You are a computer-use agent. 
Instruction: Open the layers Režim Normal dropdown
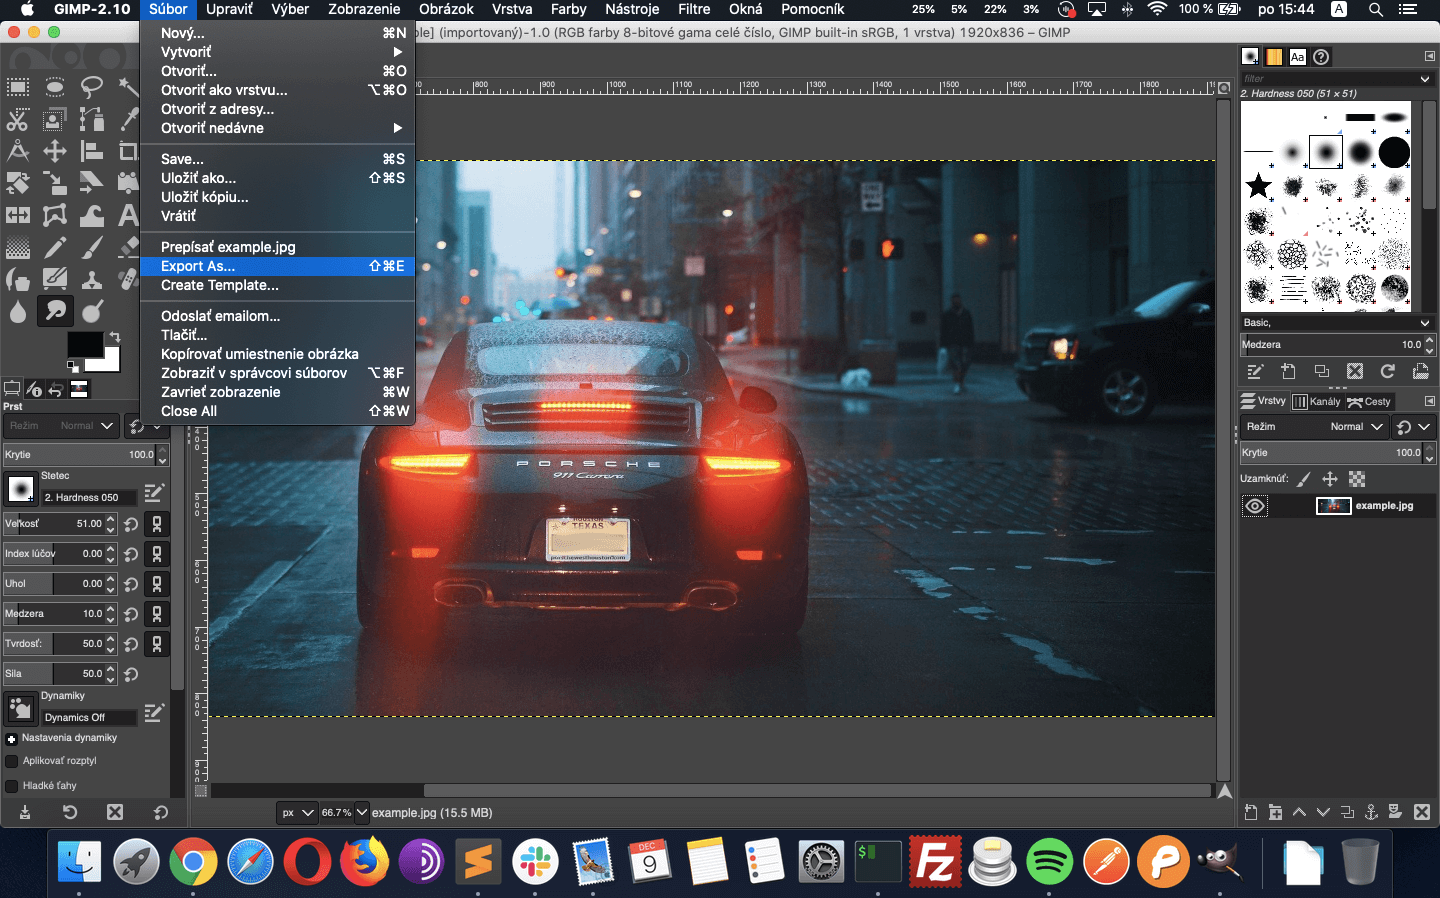point(1314,427)
